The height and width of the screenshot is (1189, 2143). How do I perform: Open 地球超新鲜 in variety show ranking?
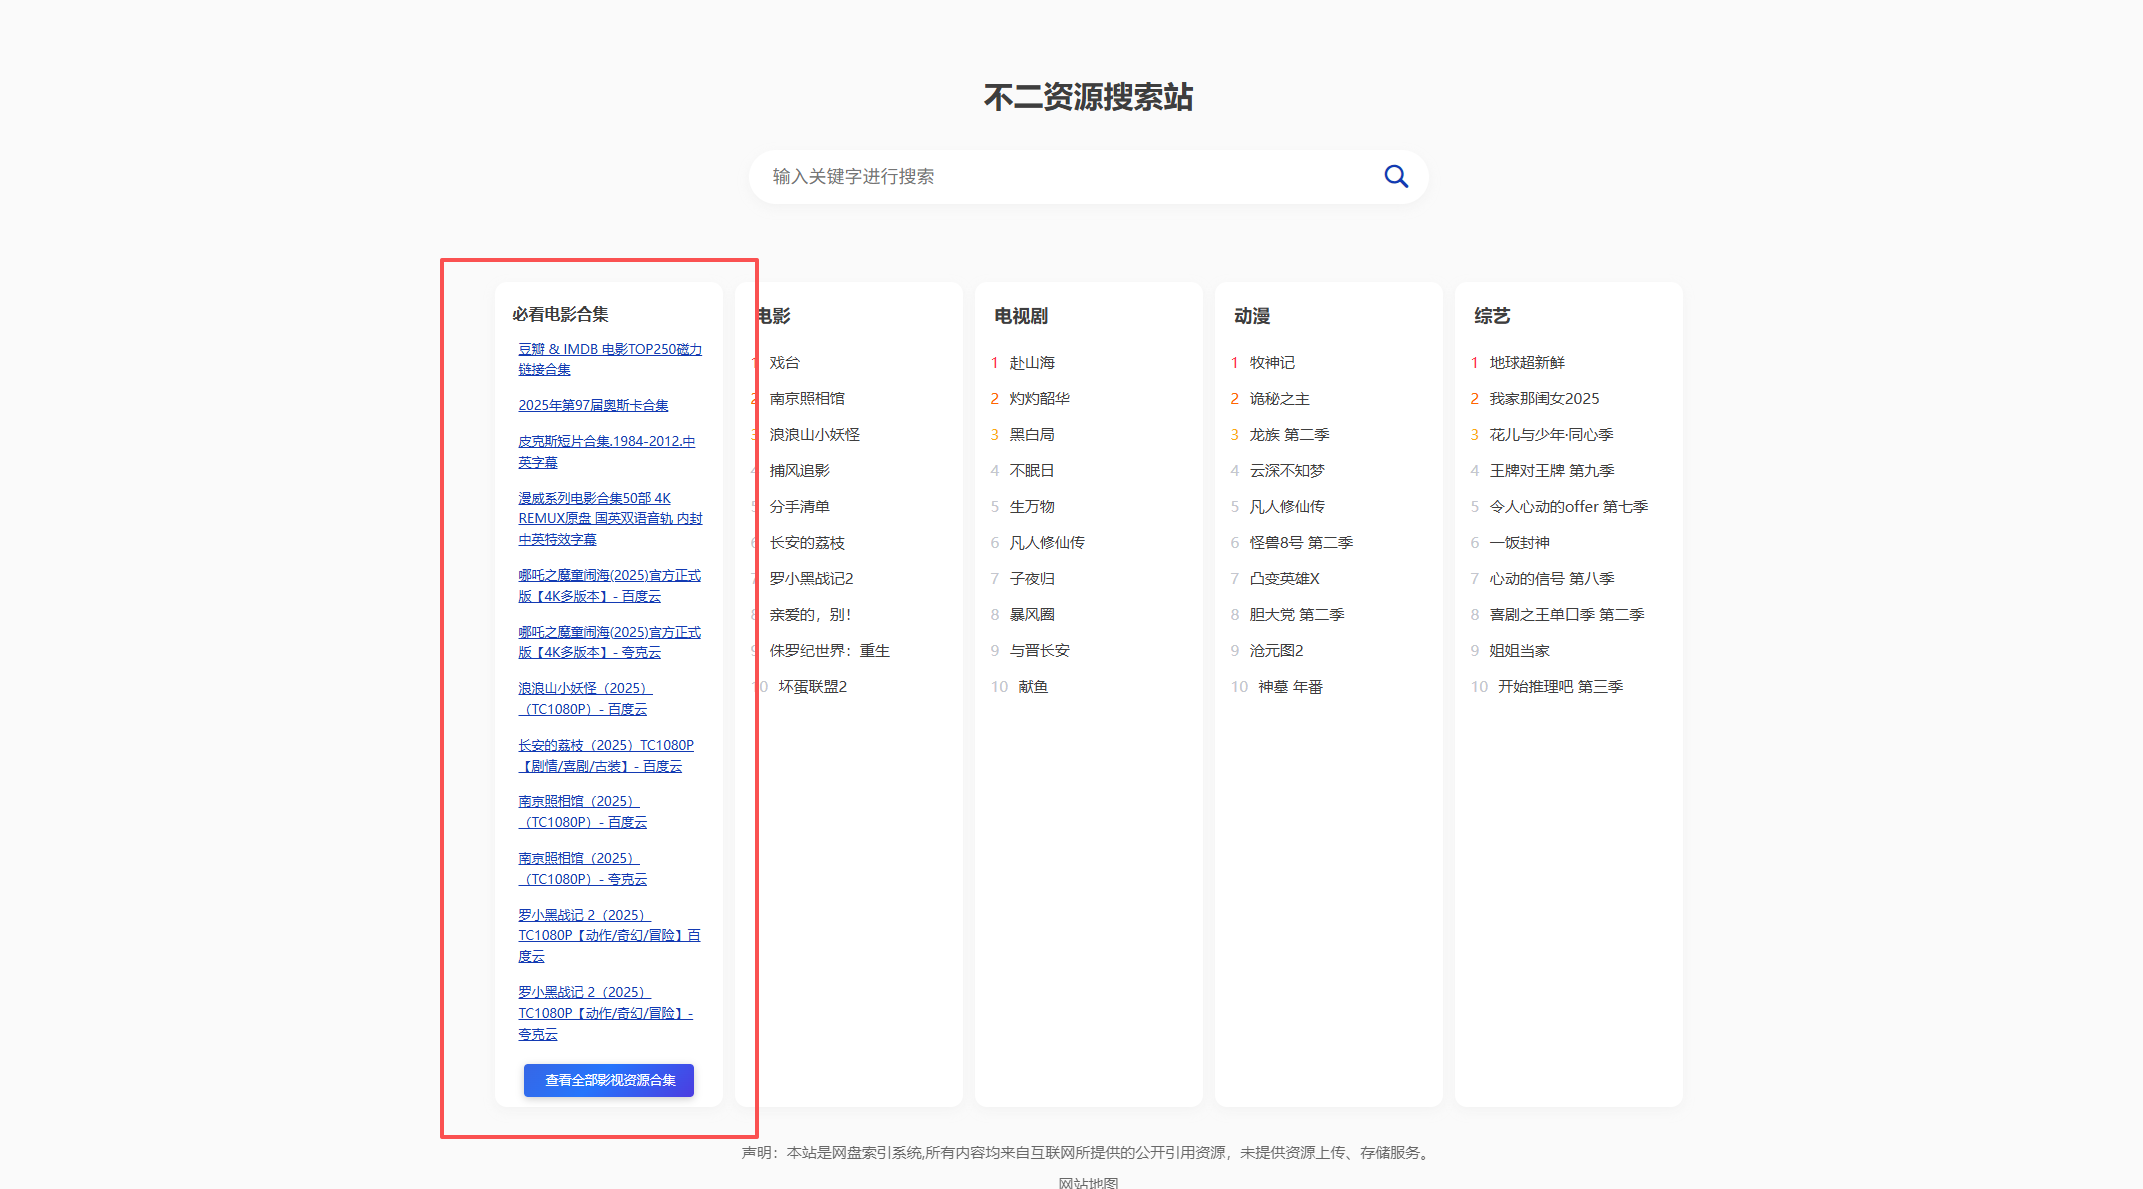1526,363
